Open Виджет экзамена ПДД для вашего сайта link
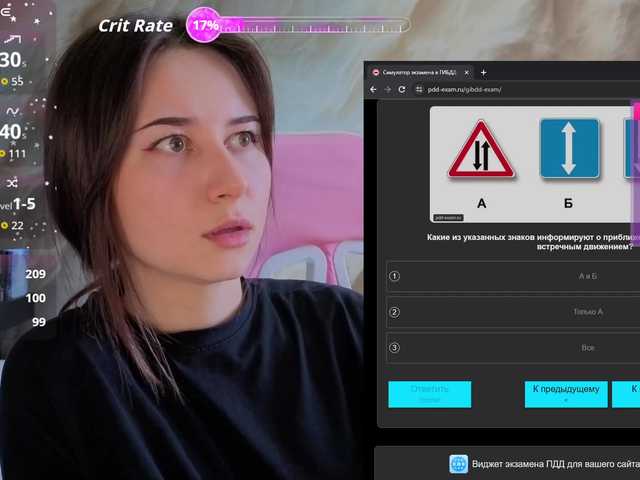Viewport: 640px width, 480px height. (x=556, y=464)
